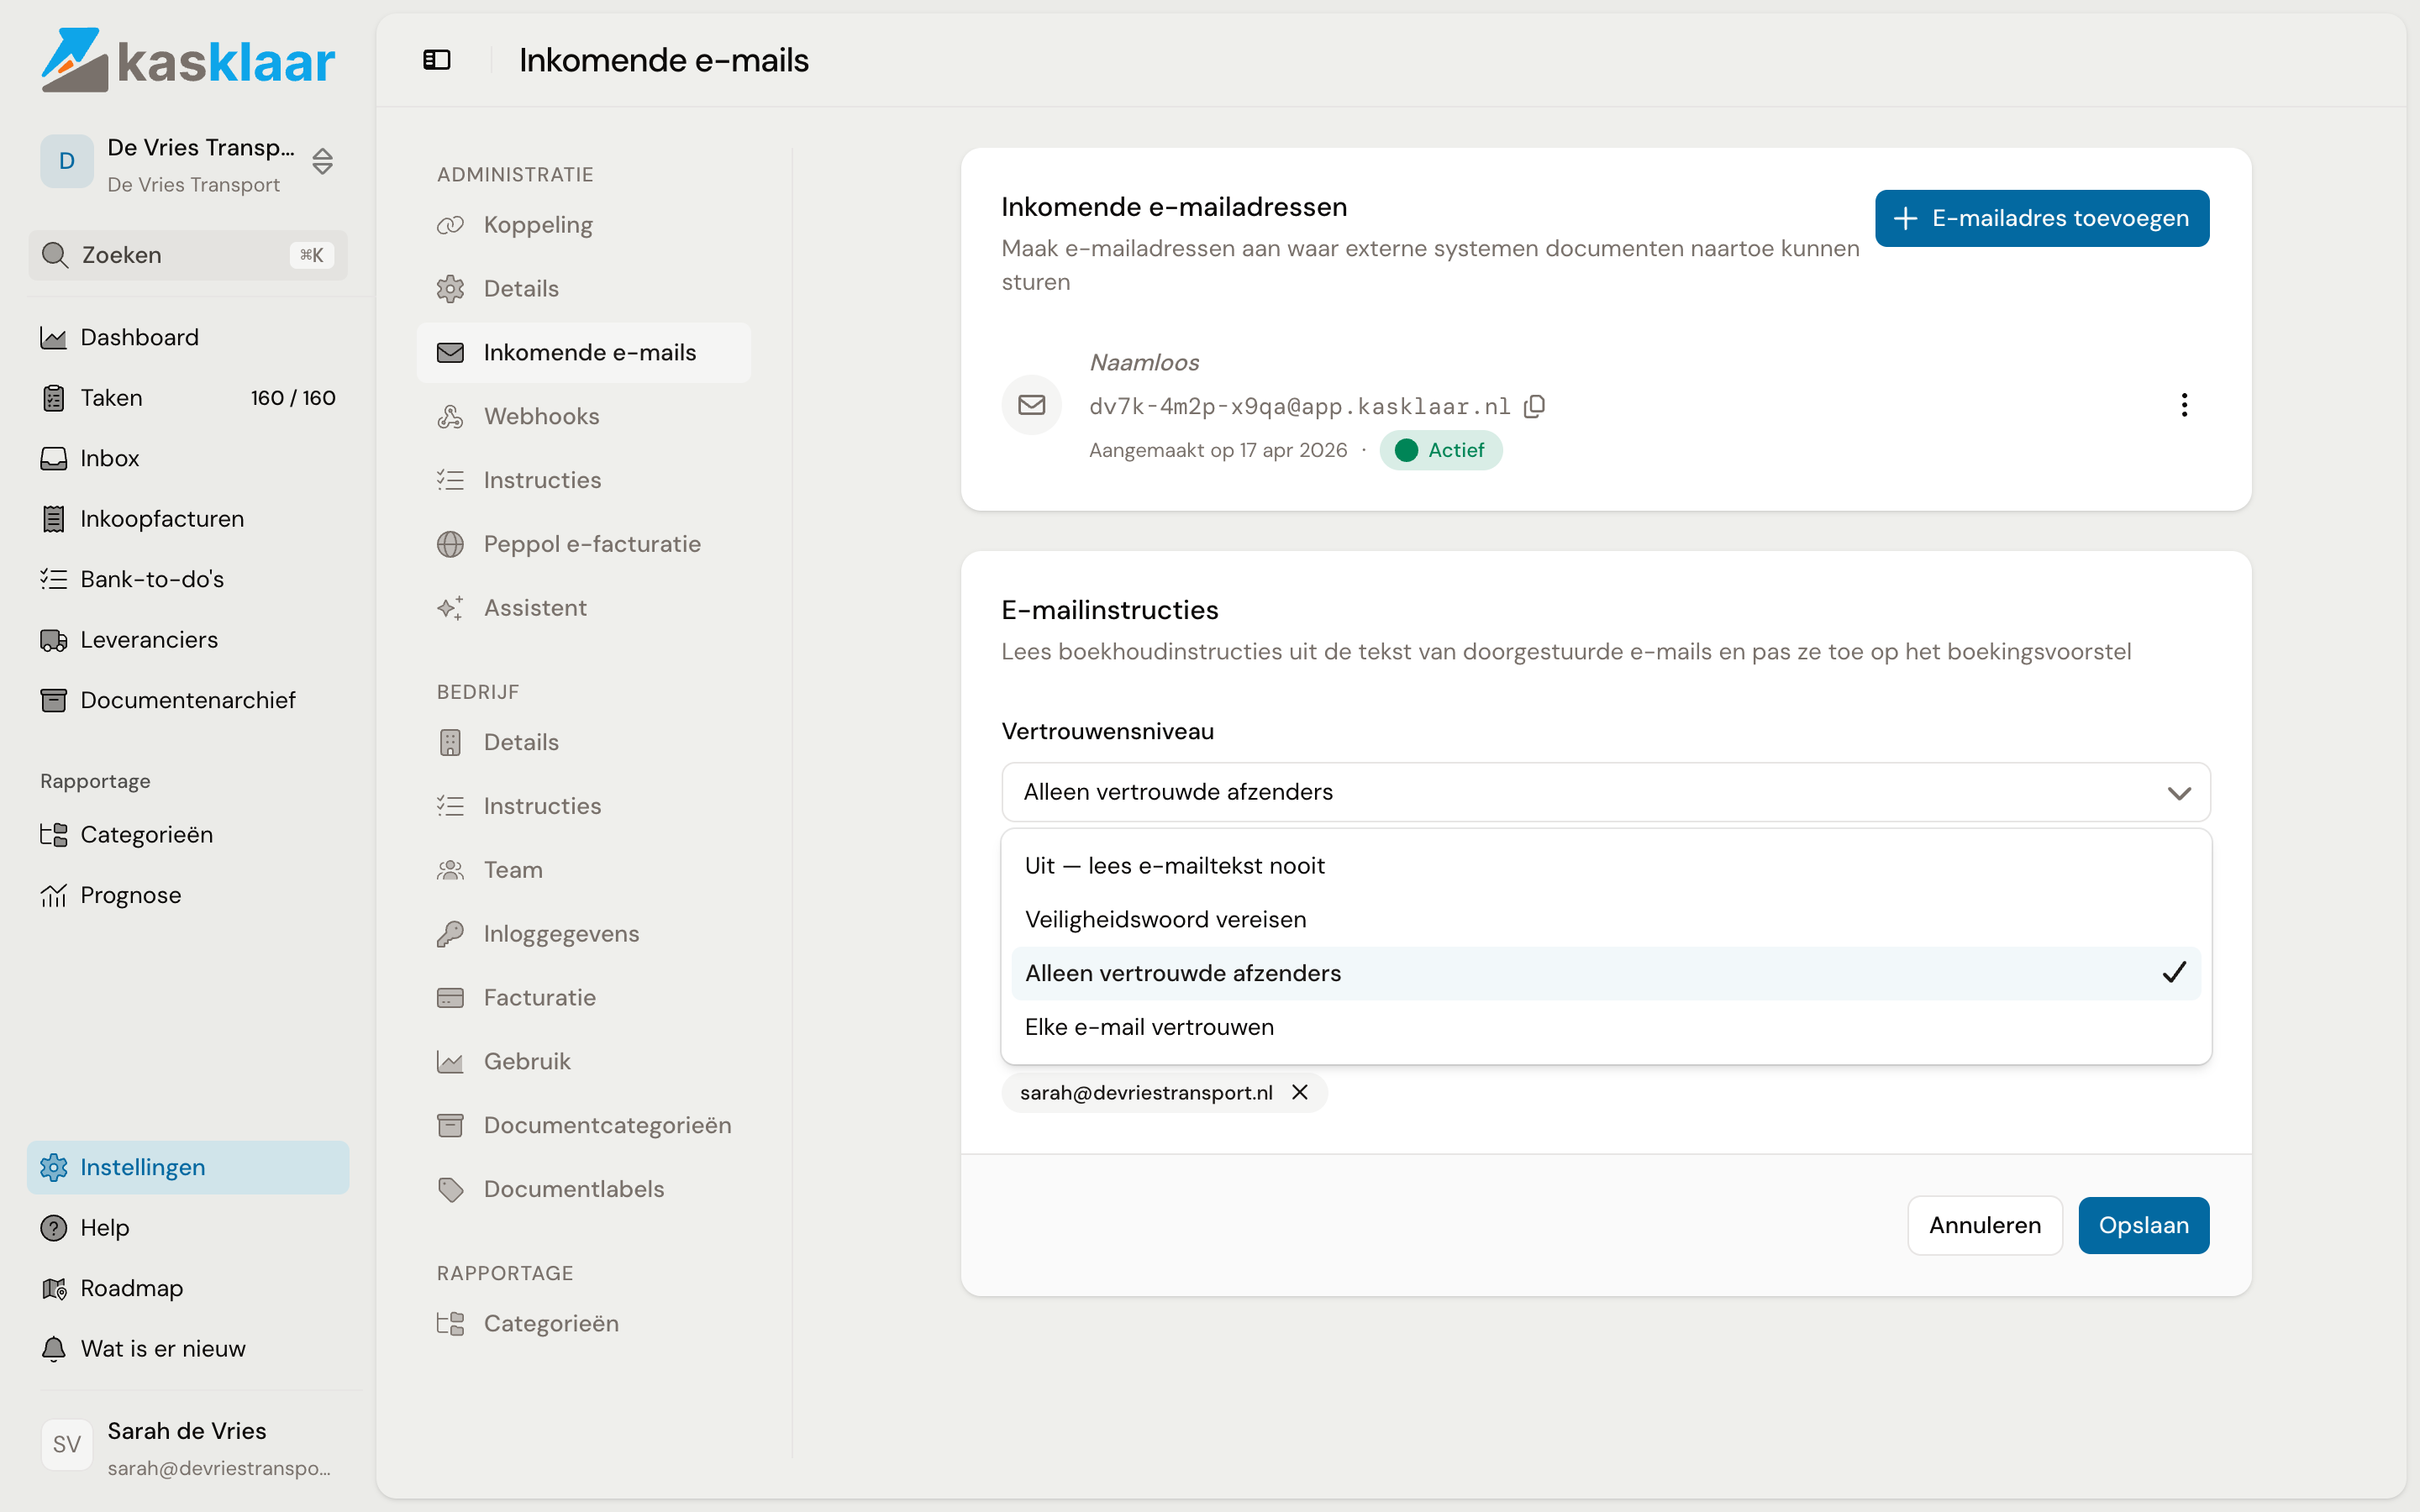Viewport: 2420px width, 1512px height.
Task: Open Help in sidebar
Action: (x=188, y=1228)
